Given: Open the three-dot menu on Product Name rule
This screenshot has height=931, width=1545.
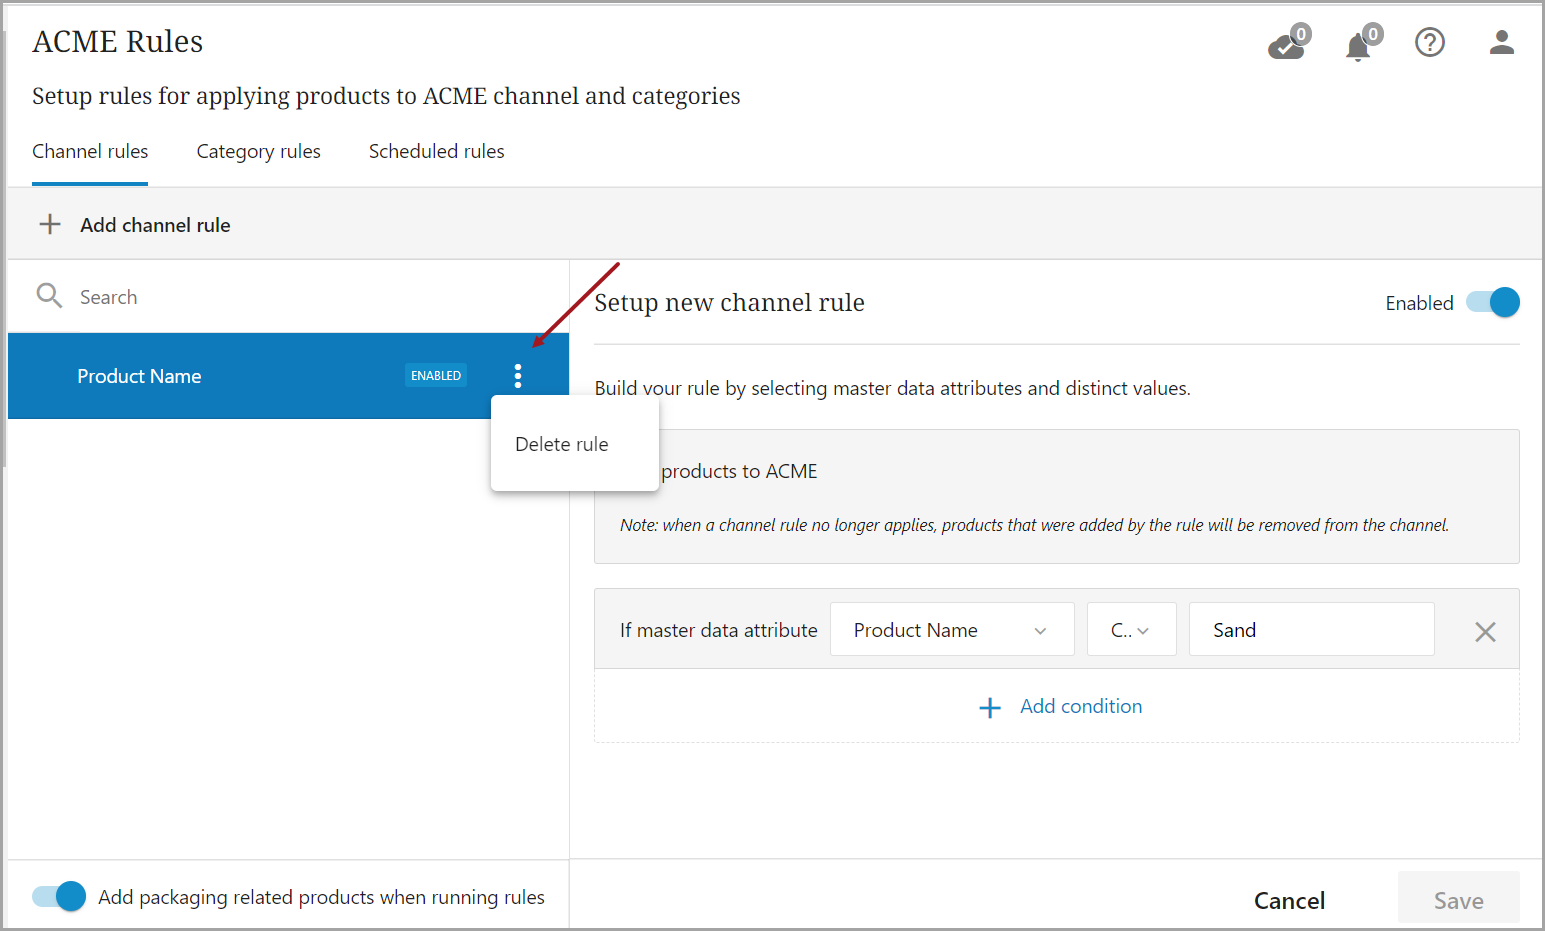Looking at the screenshot, I should pyautogui.click(x=517, y=376).
